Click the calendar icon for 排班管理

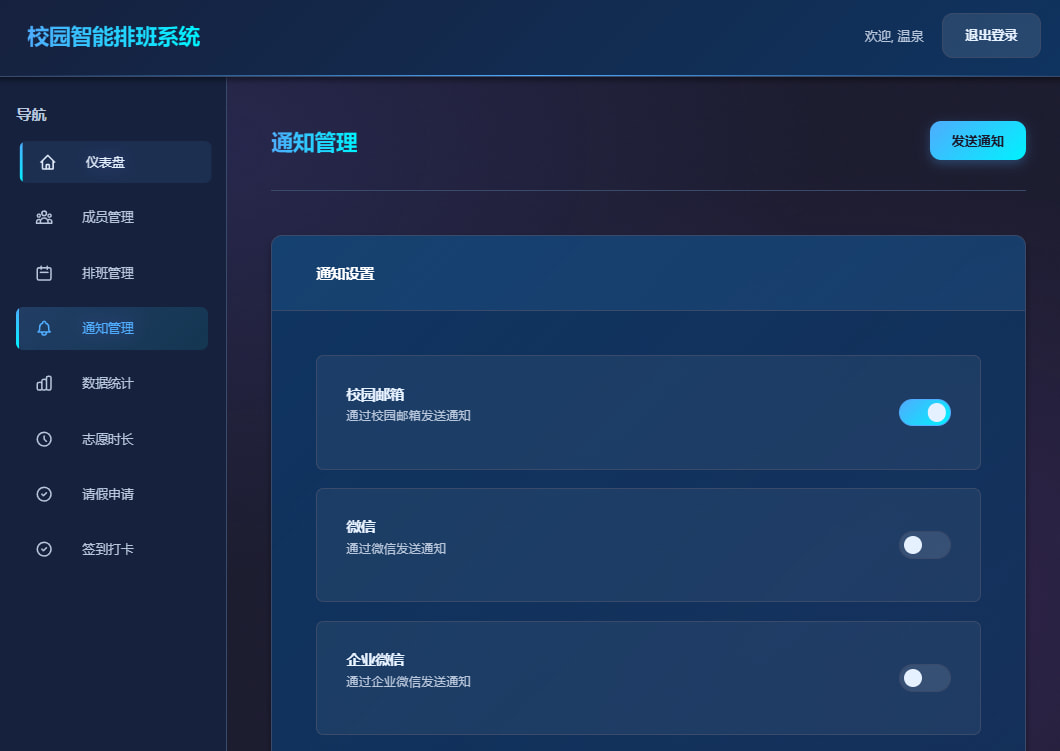44,273
